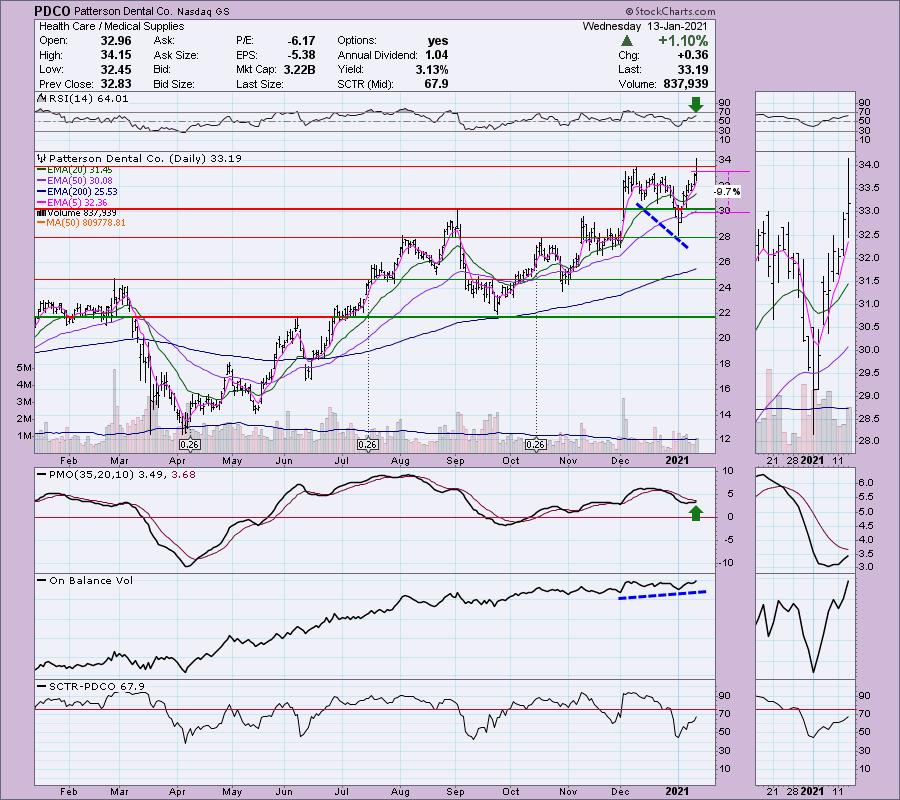Screen dimensions: 900x800
Task: Click the Wednesday 13-Jan-2021 date
Action: click(x=645, y=26)
